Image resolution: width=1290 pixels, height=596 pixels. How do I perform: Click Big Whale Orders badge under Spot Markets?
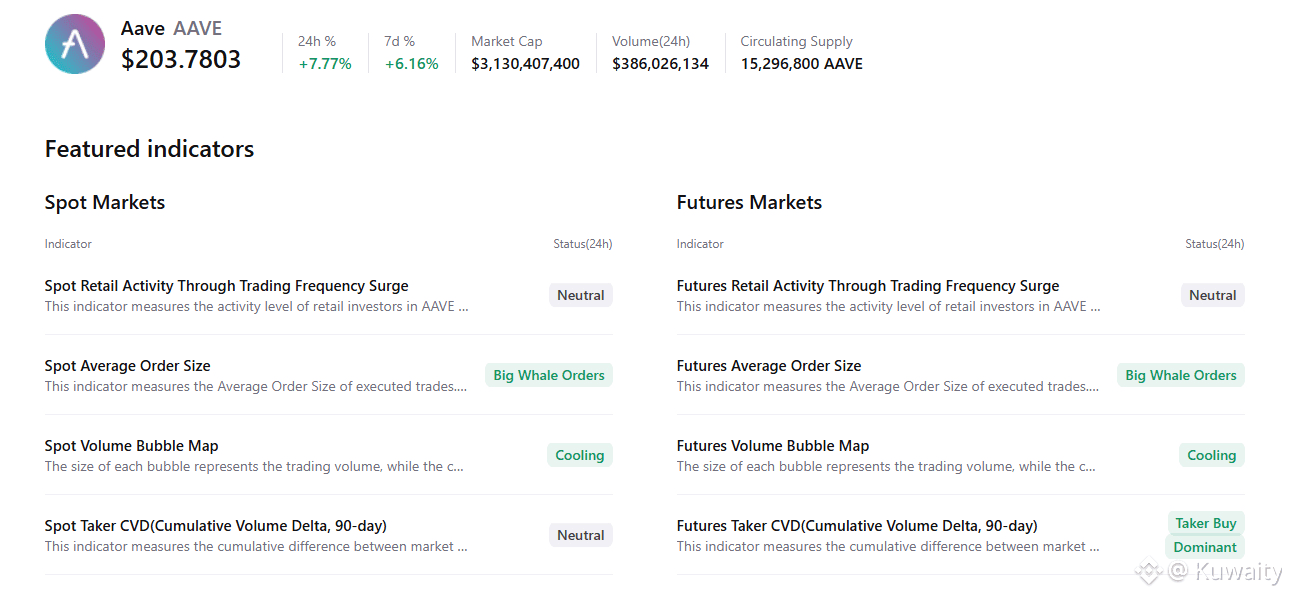[549, 375]
